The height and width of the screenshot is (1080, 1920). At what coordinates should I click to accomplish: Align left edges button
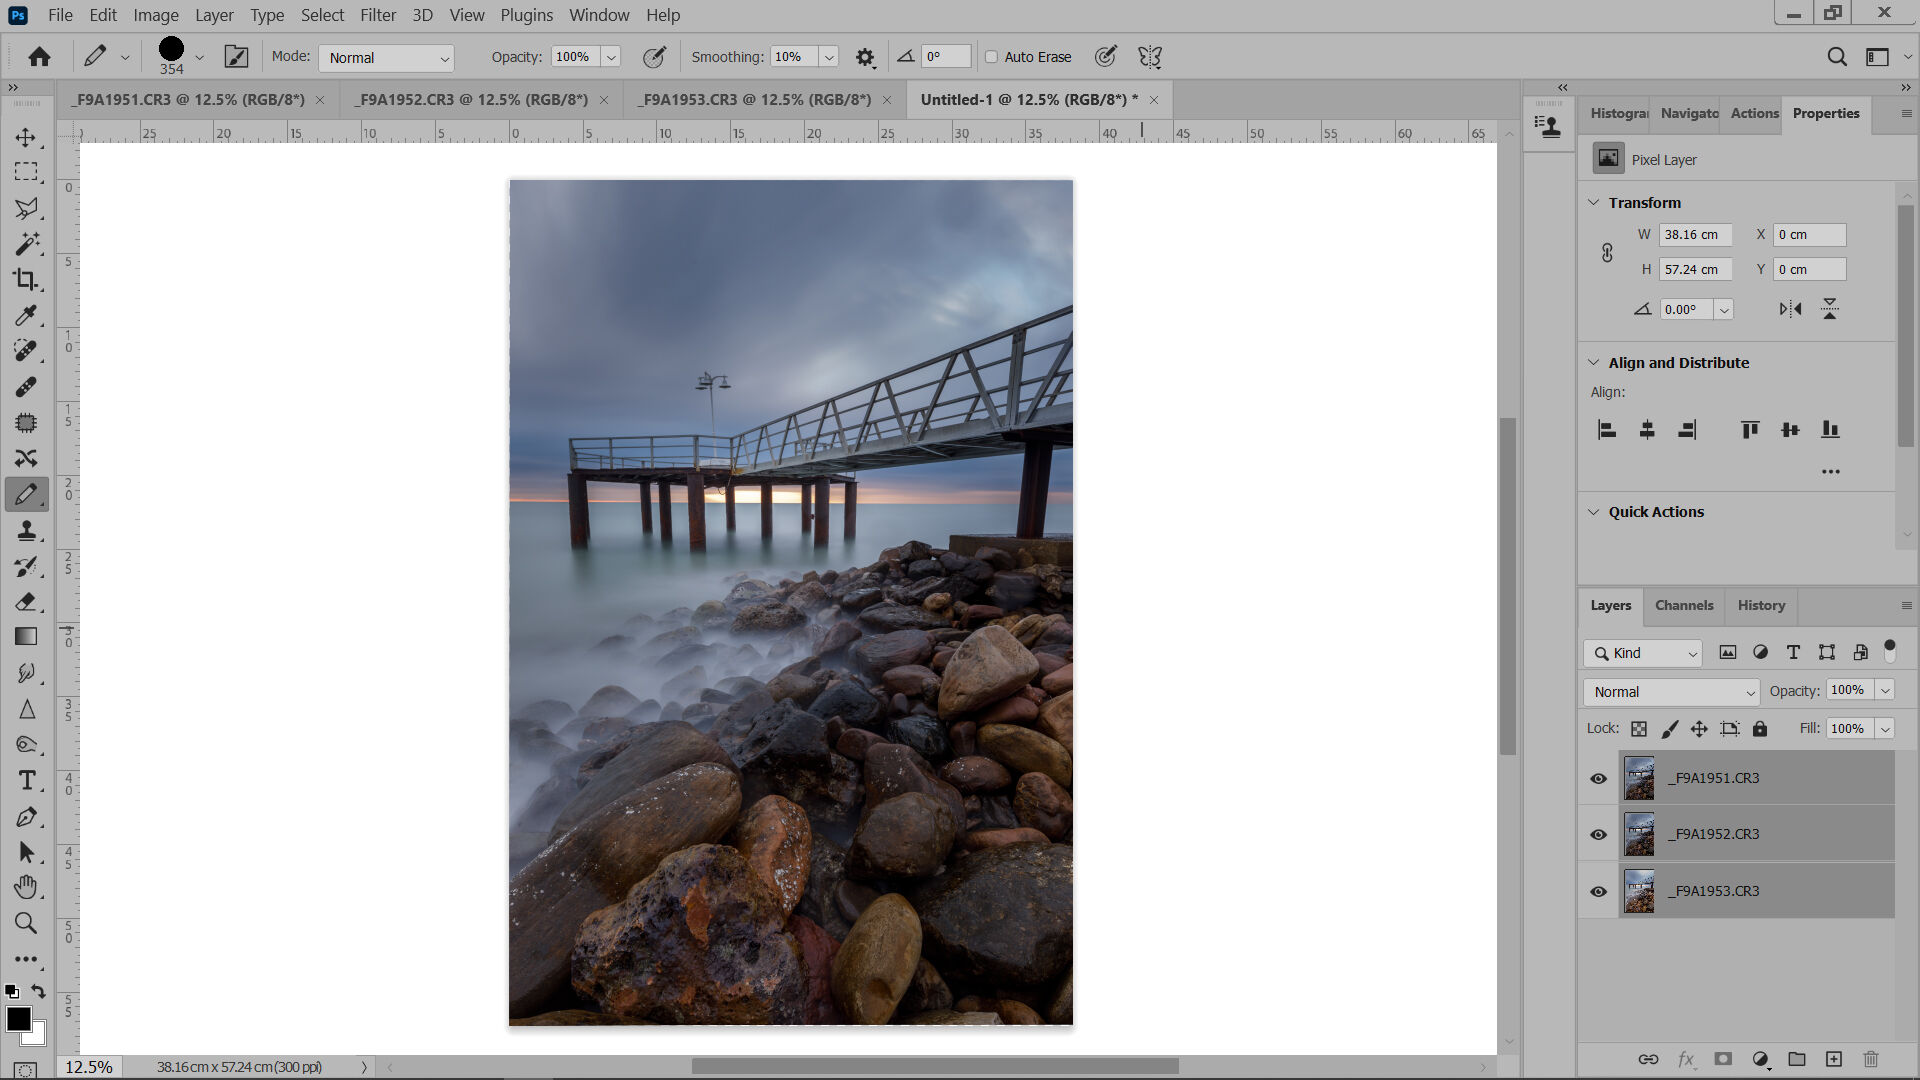pyautogui.click(x=1607, y=430)
